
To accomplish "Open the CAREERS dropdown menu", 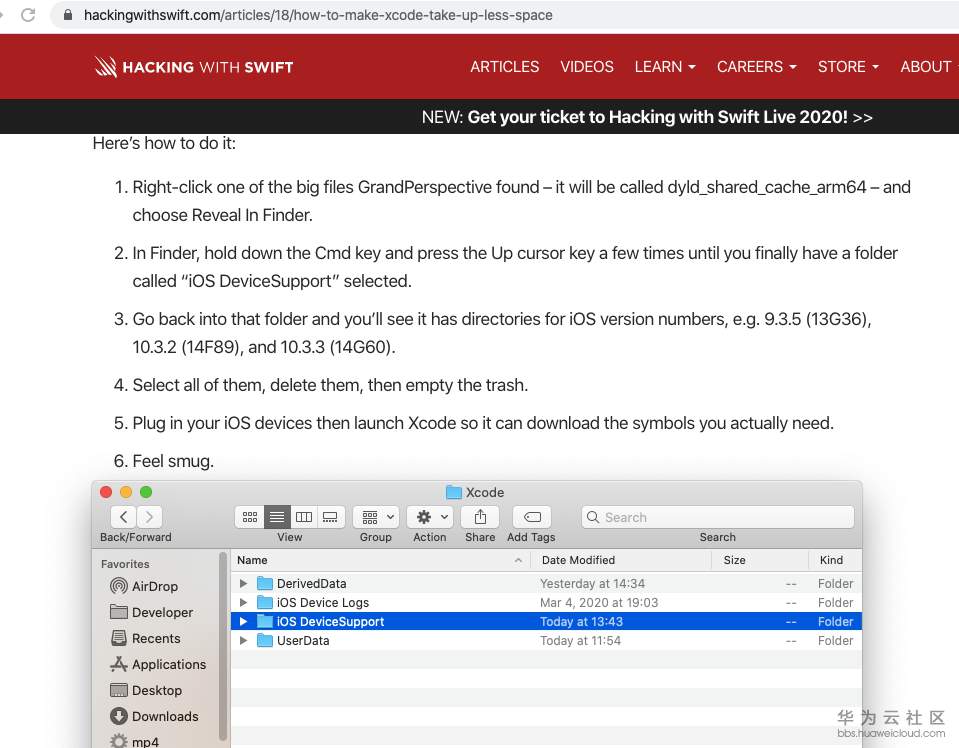I will tap(757, 67).
